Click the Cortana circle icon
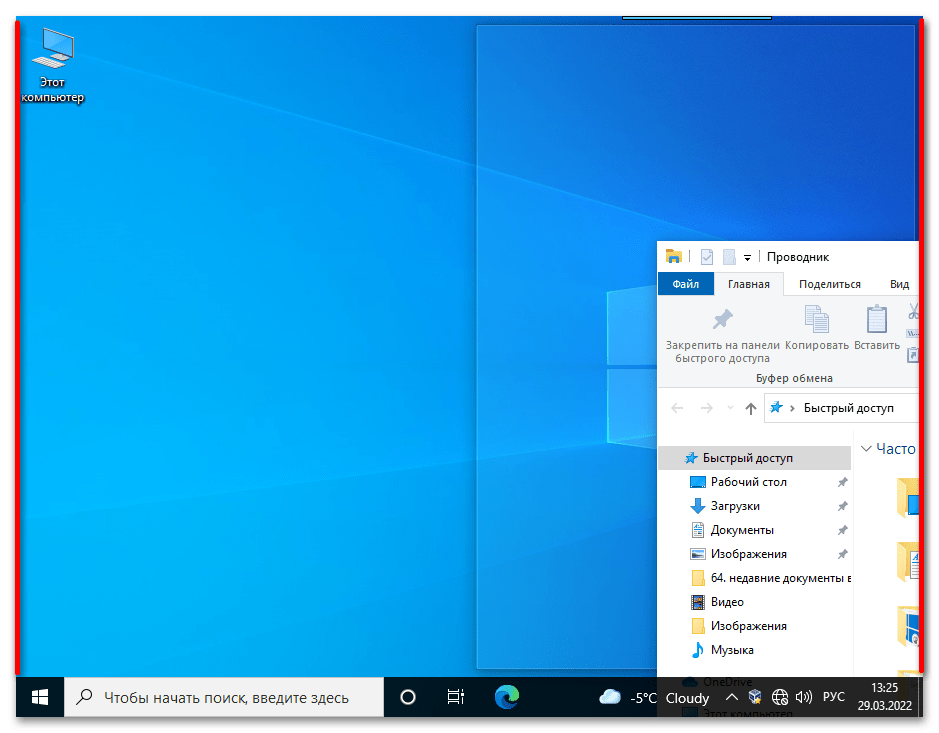 [407, 697]
